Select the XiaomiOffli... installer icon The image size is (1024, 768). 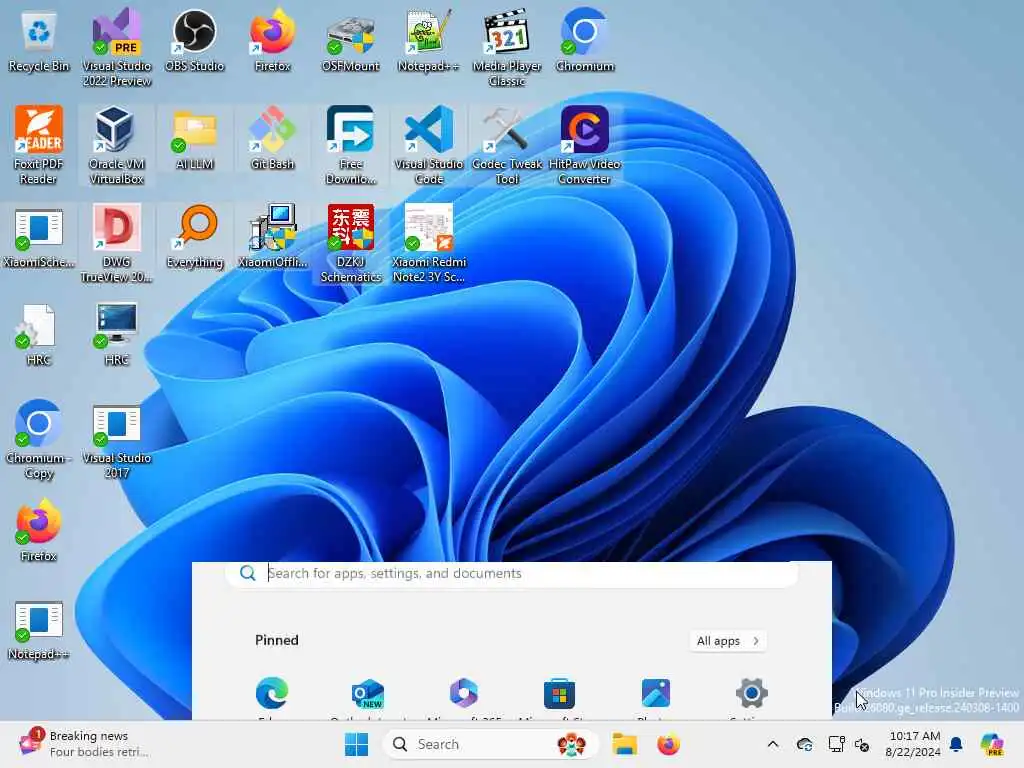(x=272, y=236)
